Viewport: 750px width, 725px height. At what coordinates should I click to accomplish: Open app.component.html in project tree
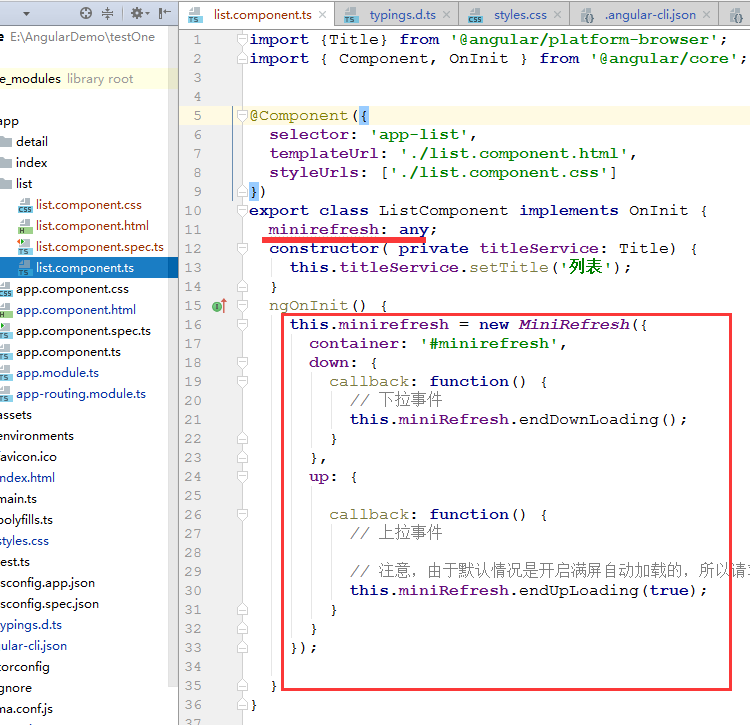[x=76, y=310]
